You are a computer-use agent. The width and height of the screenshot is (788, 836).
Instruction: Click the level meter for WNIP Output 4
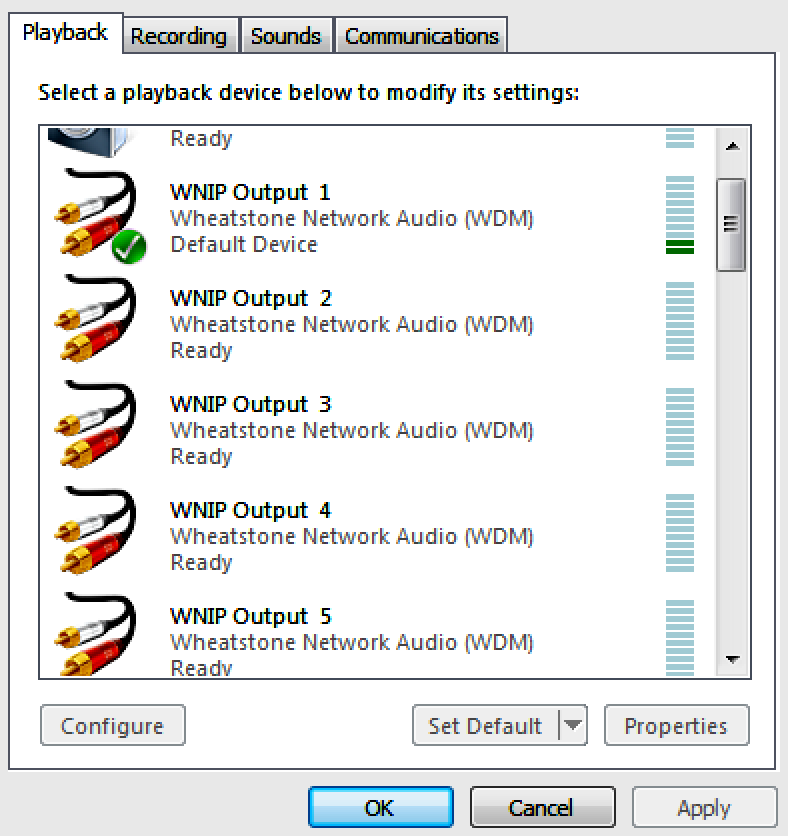click(x=680, y=533)
